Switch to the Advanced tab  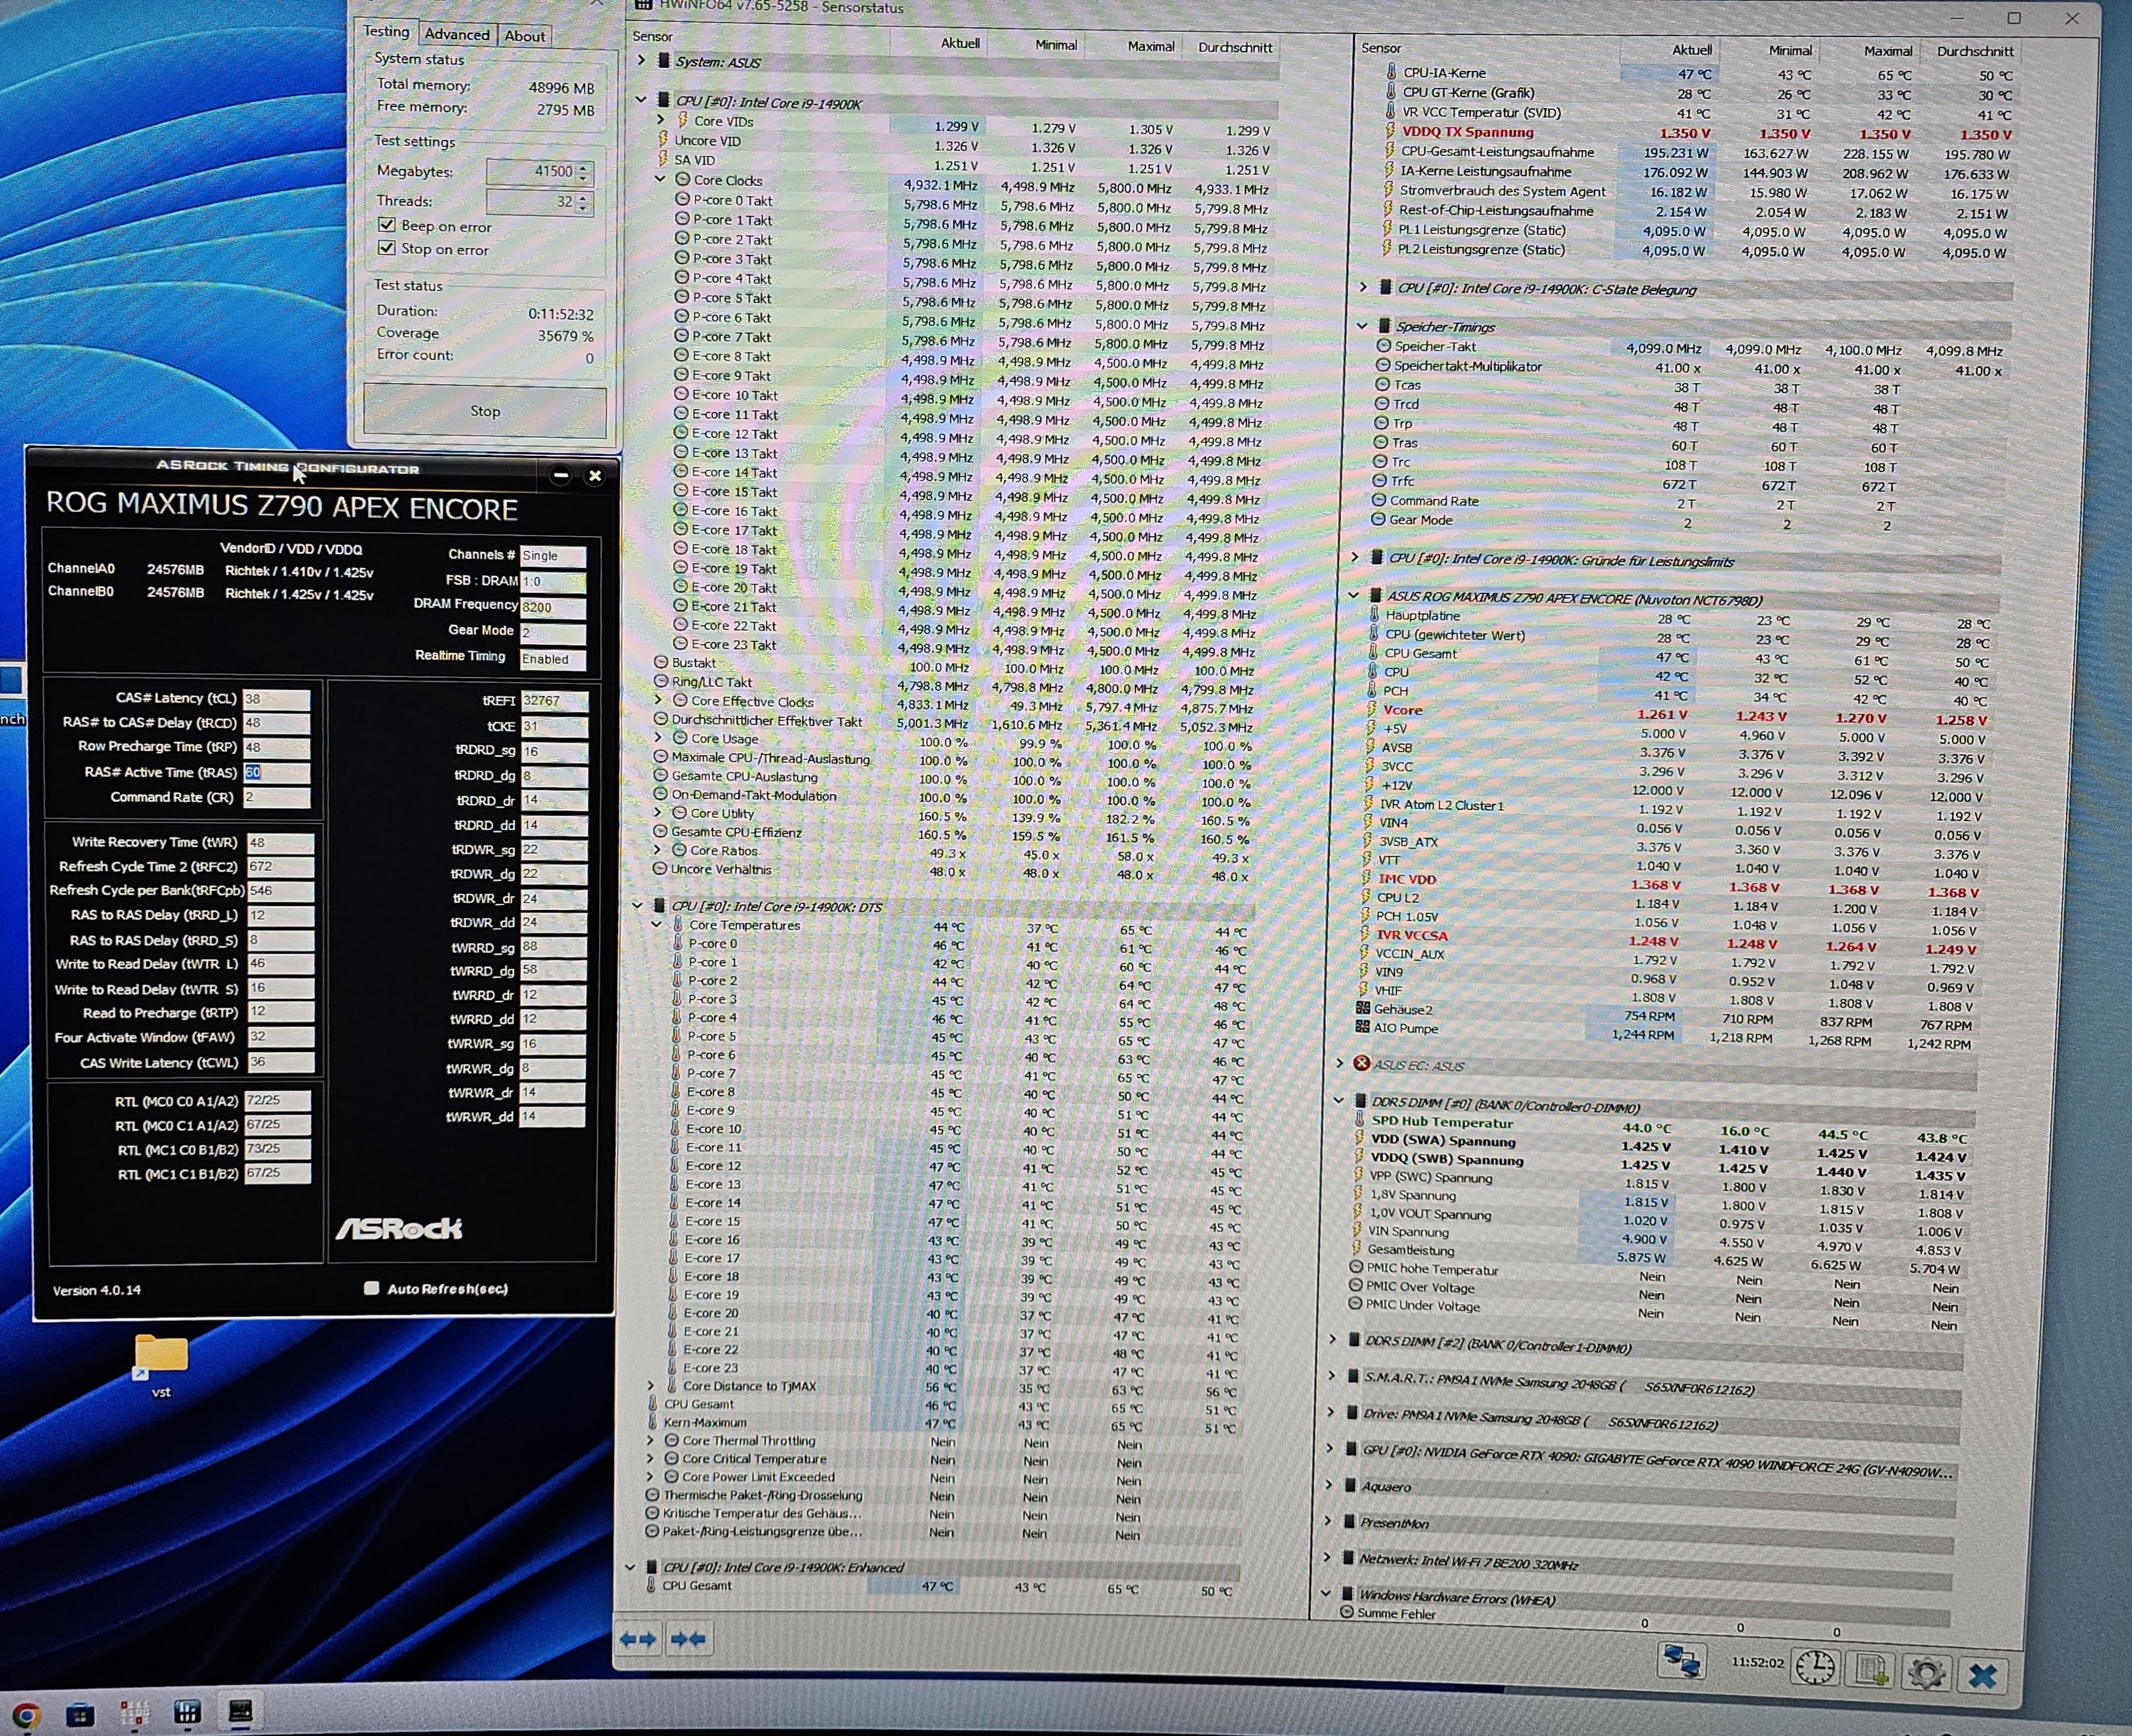(456, 34)
